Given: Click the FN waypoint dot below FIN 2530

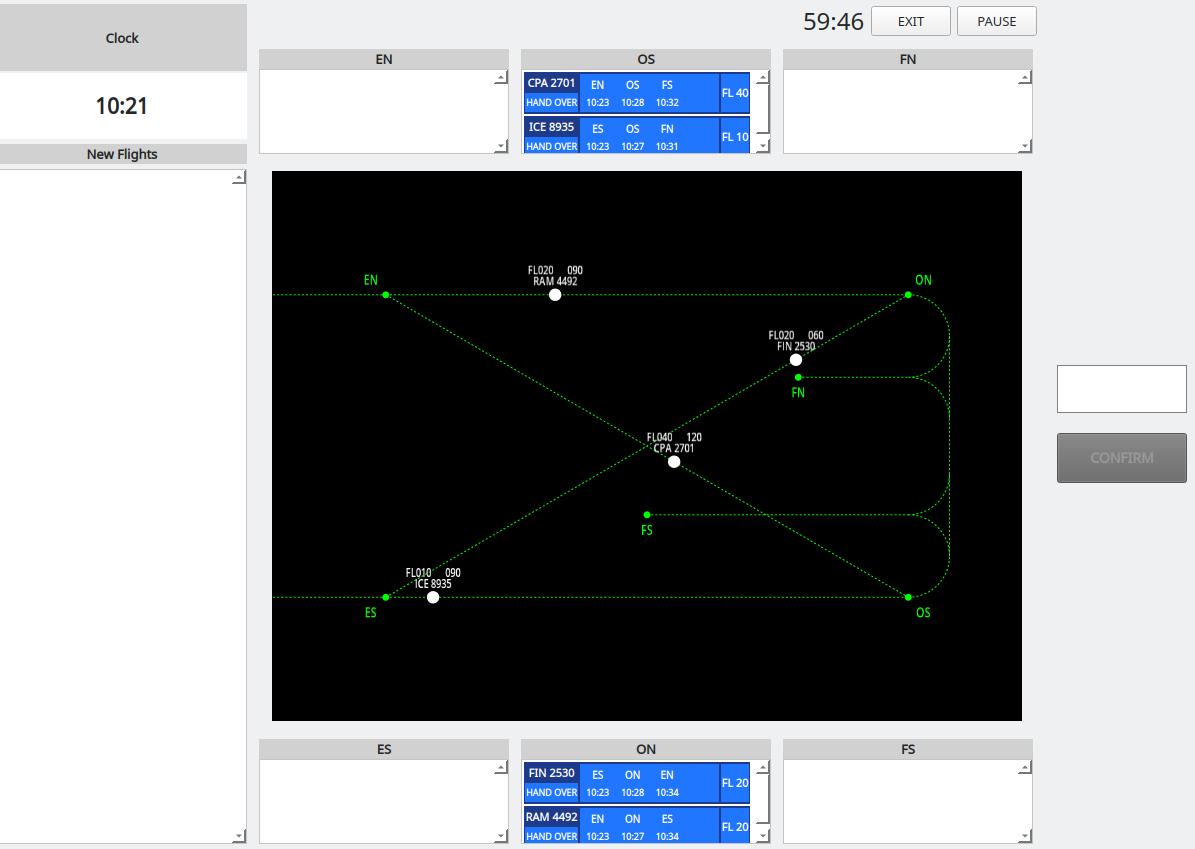Looking at the screenshot, I should [x=797, y=376].
